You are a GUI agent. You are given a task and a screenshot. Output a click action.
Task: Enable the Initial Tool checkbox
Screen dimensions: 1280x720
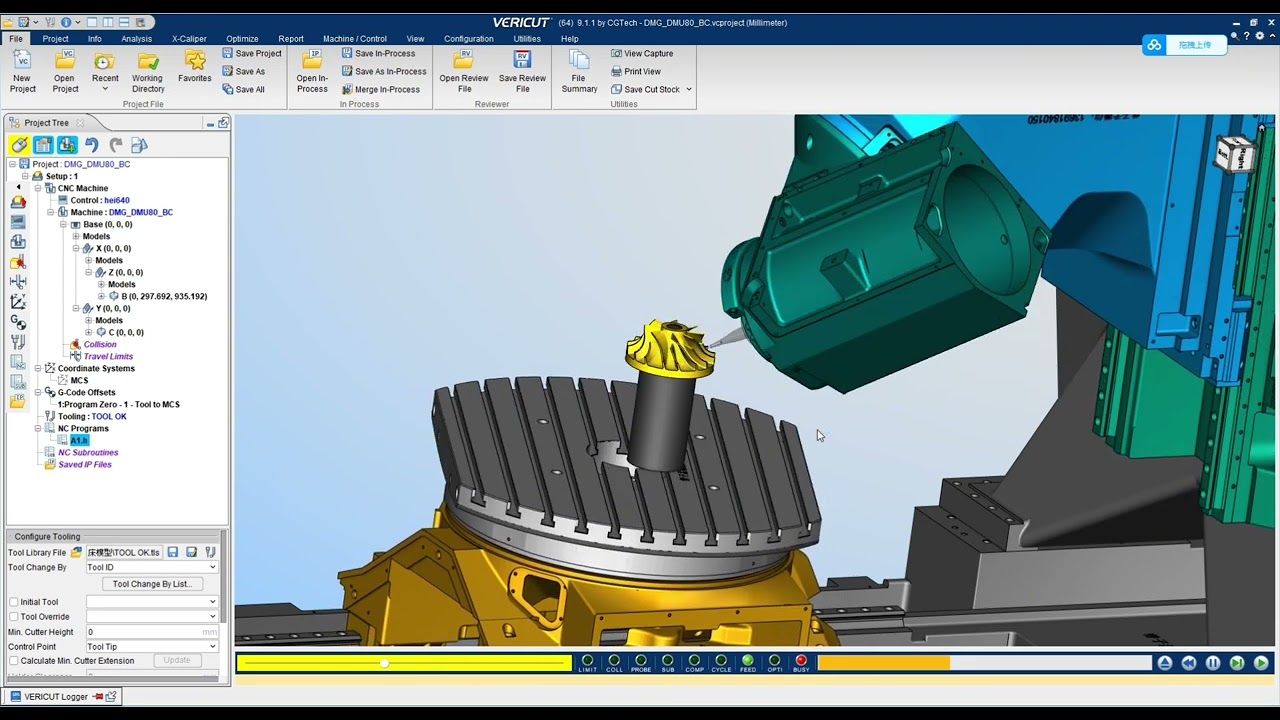tap(14, 602)
